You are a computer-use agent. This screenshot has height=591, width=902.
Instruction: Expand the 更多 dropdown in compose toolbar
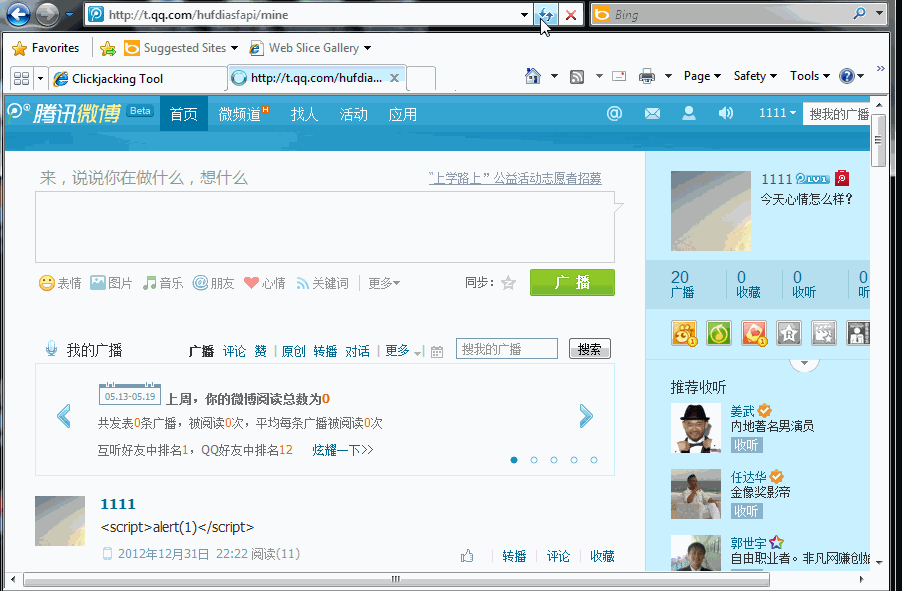click(x=384, y=283)
